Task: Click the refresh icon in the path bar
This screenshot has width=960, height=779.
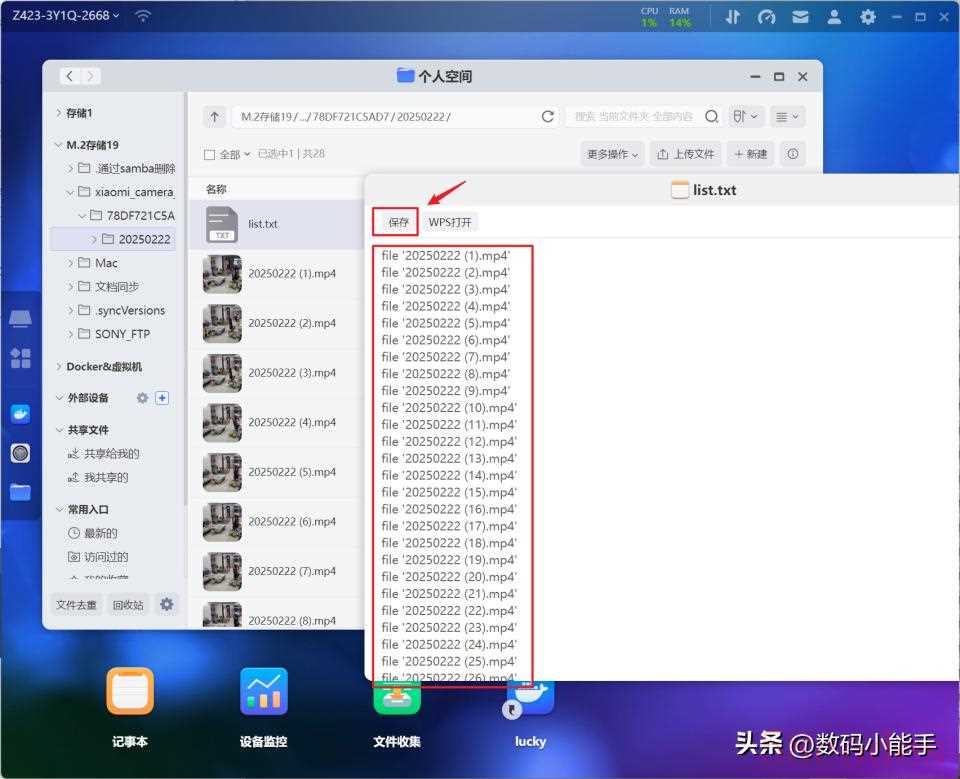Action: [547, 117]
